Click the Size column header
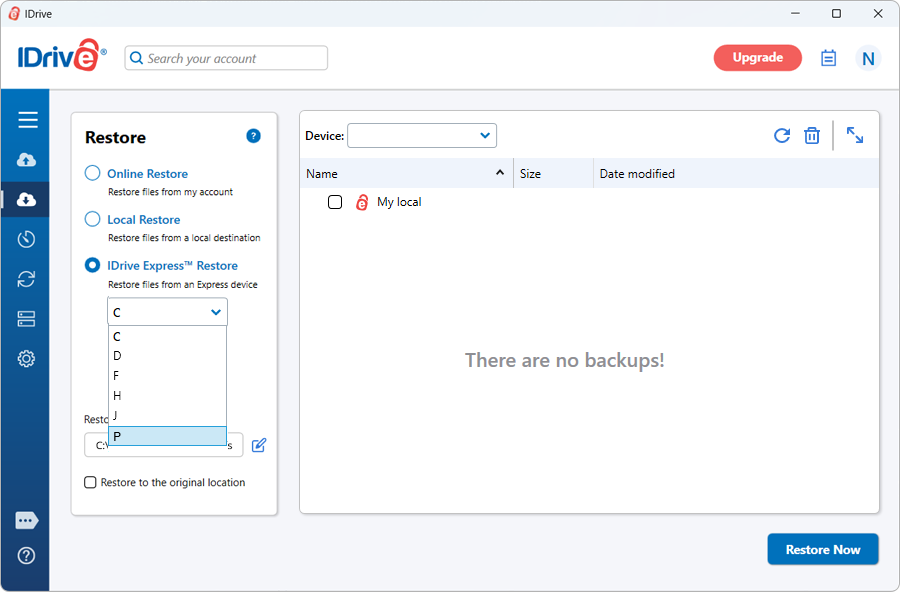 [x=553, y=173]
